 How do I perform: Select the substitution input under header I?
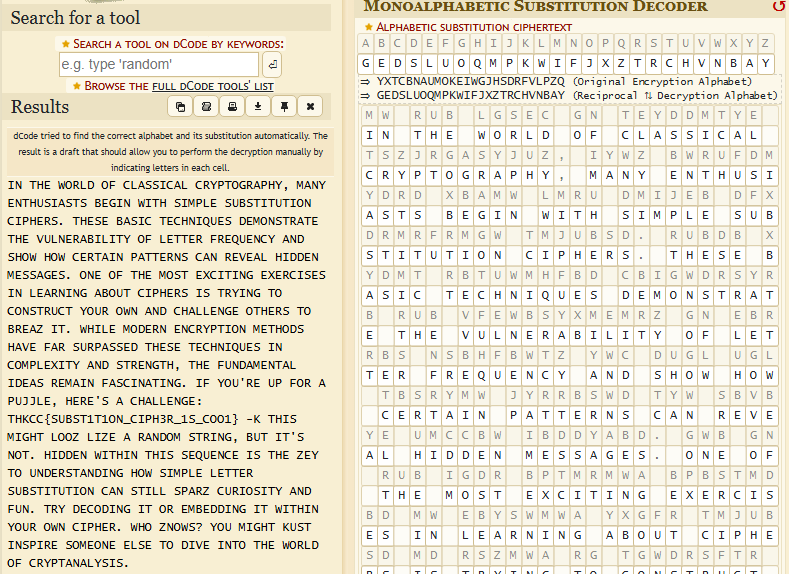(x=493, y=64)
